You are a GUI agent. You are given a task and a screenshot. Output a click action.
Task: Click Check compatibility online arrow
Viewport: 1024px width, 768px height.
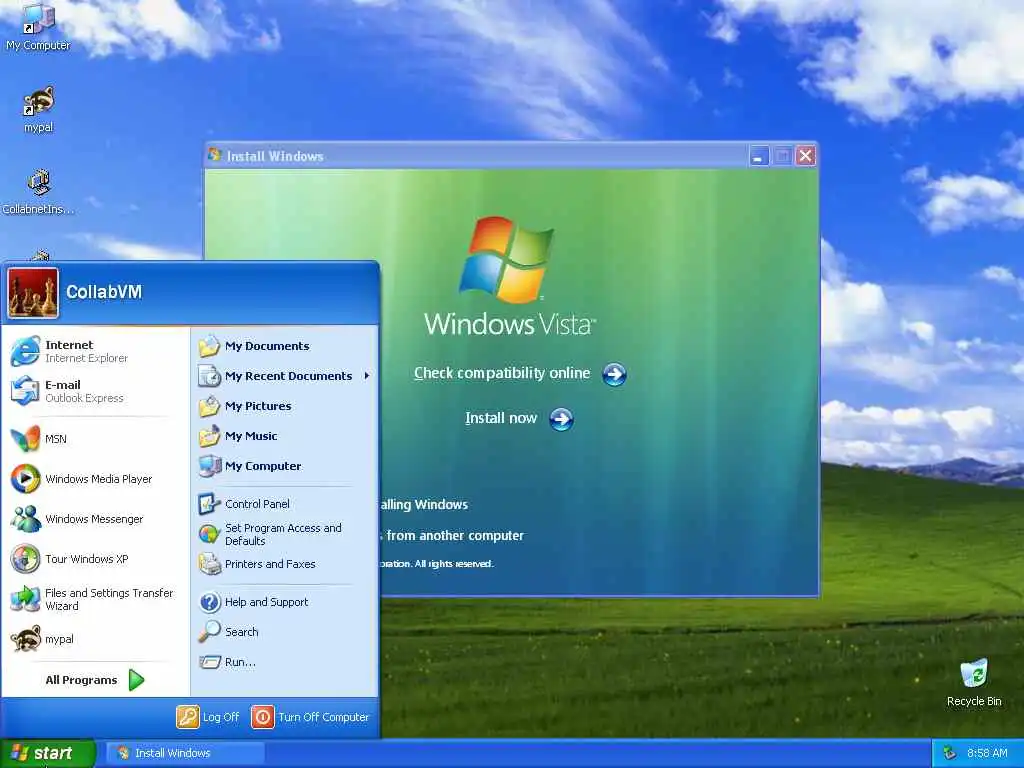[614, 374]
